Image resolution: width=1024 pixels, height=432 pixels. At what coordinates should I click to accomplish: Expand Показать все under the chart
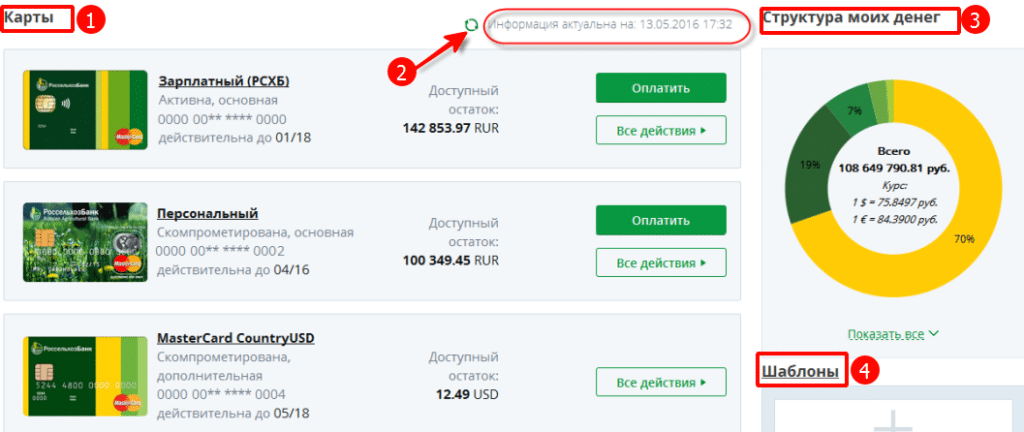pos(893,334)
